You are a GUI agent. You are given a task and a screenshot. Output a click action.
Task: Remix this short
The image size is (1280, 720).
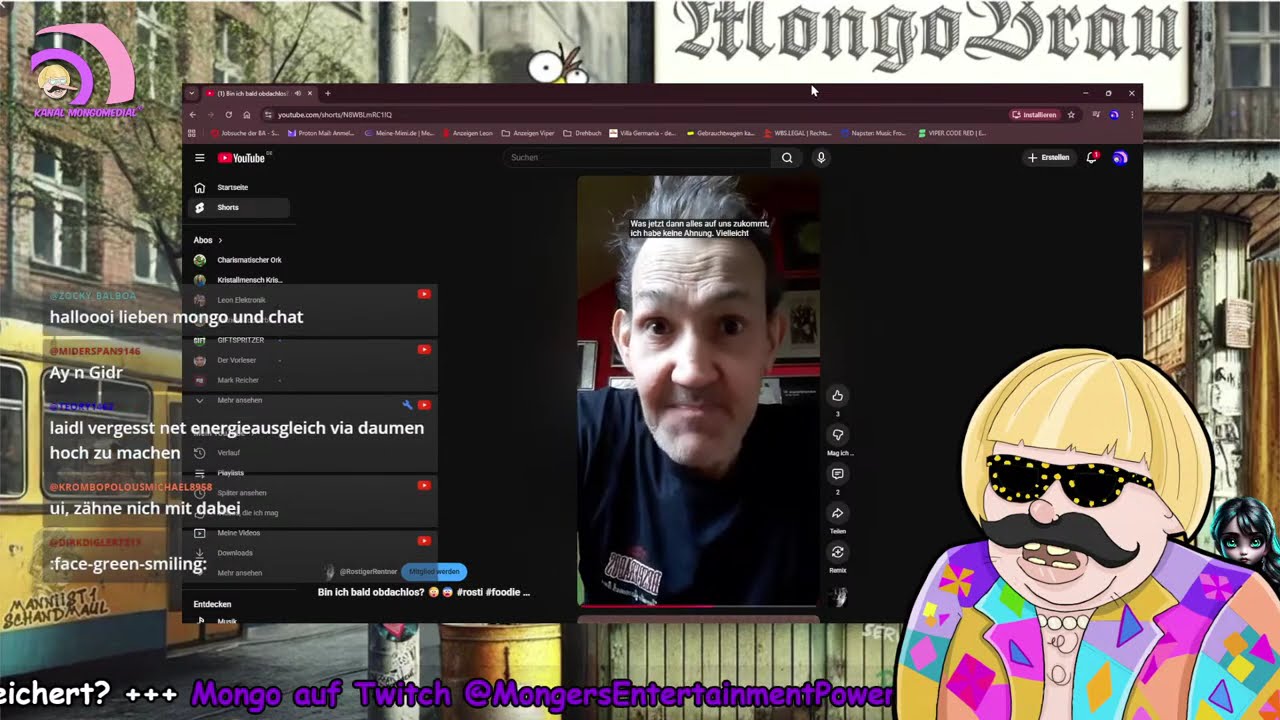click(838, 552)
